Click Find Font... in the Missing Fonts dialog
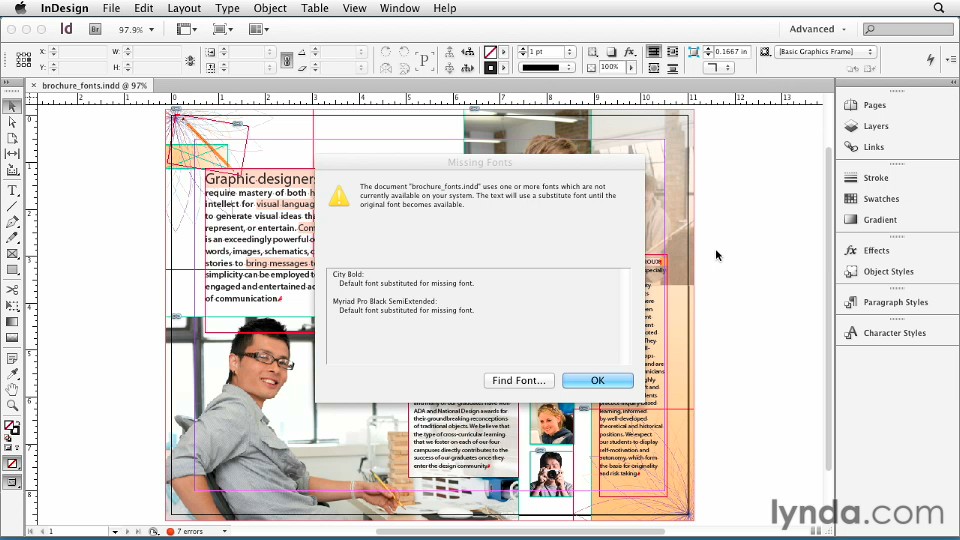The height and width of the screenshot is (540, 960). coord(519,380)
